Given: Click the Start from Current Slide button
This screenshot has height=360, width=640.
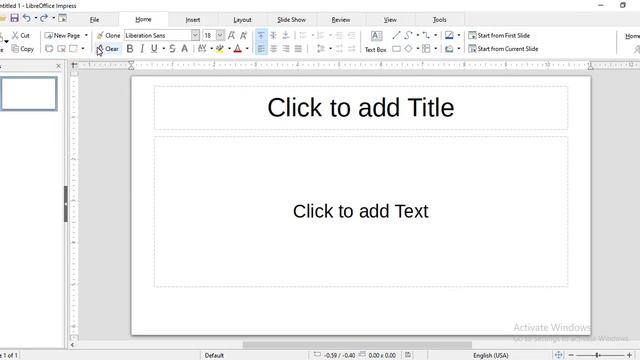Looking at the screenshot, I should coord(503,49).
